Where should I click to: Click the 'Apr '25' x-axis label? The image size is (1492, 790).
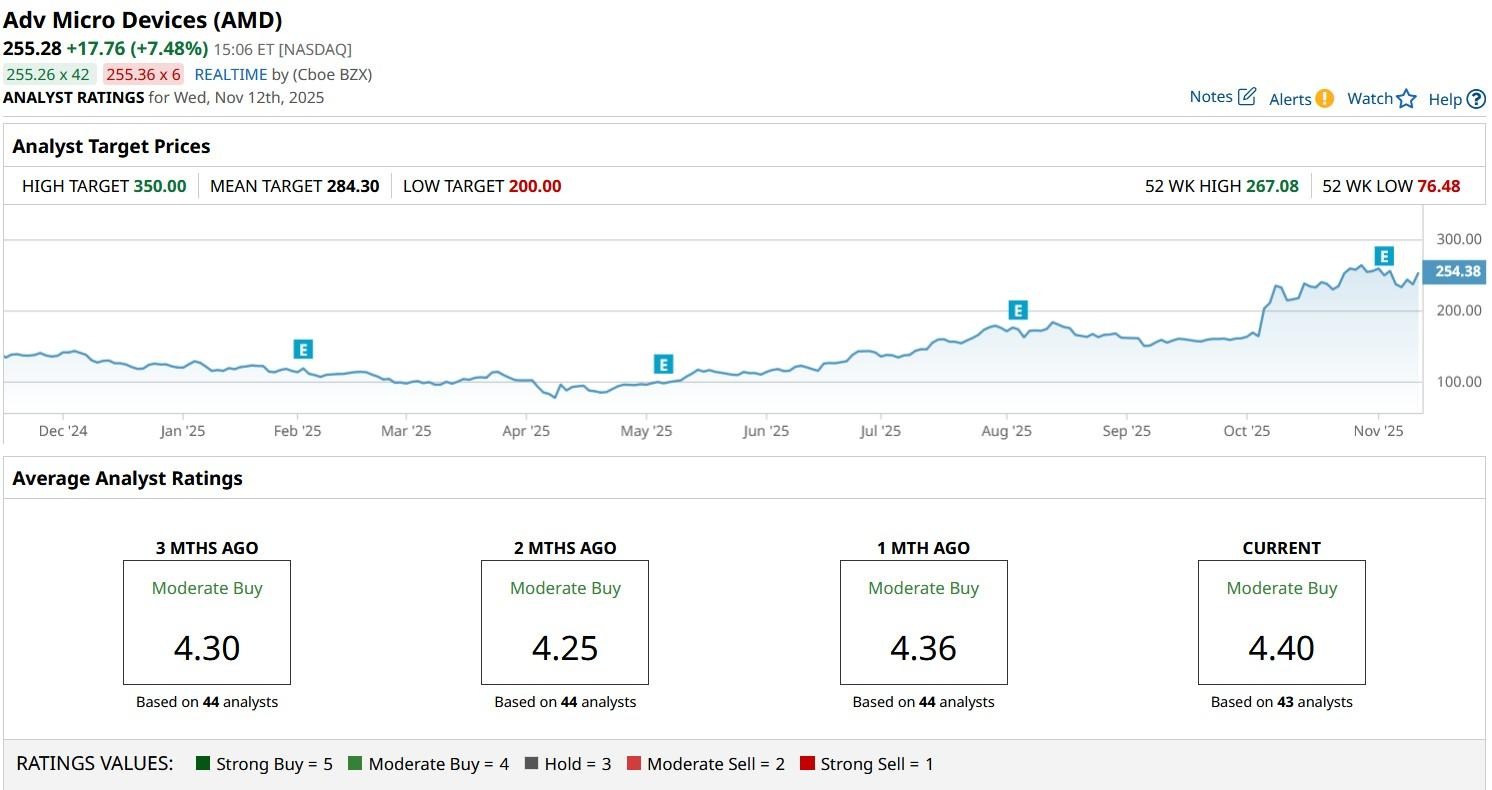coord(526,431)
